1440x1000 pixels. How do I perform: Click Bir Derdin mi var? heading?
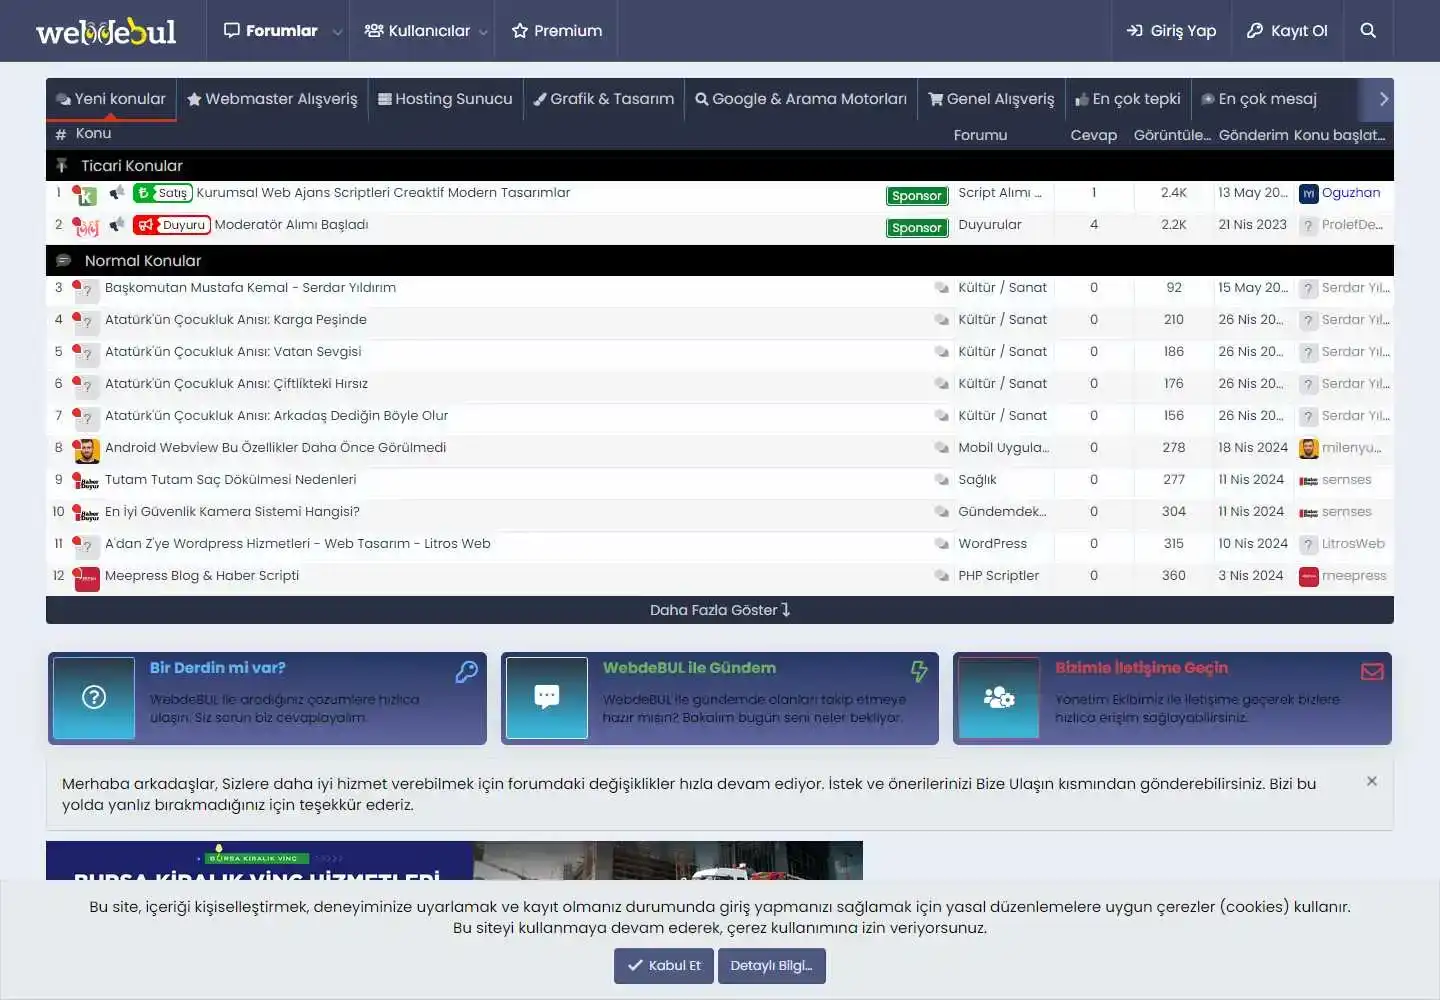(218, 668)
